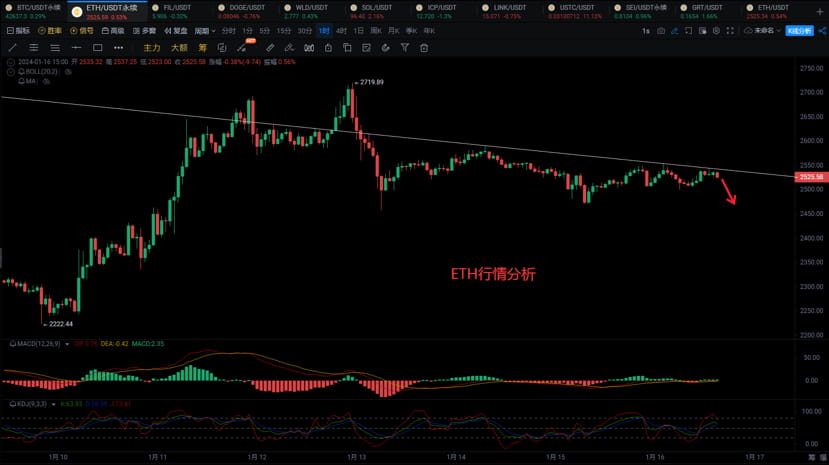Image resolution: width=829 pixels, height=465 pixels.
Task: Click the share icon
Action: pyautogui.click(x=823, y=31)
